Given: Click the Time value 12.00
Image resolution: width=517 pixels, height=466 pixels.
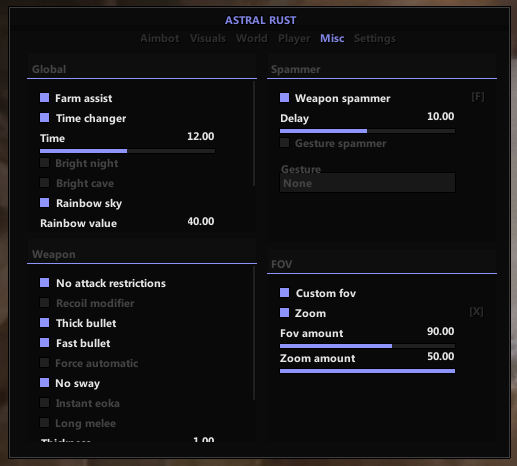Looking at the screenshot, I should (201, 136).
